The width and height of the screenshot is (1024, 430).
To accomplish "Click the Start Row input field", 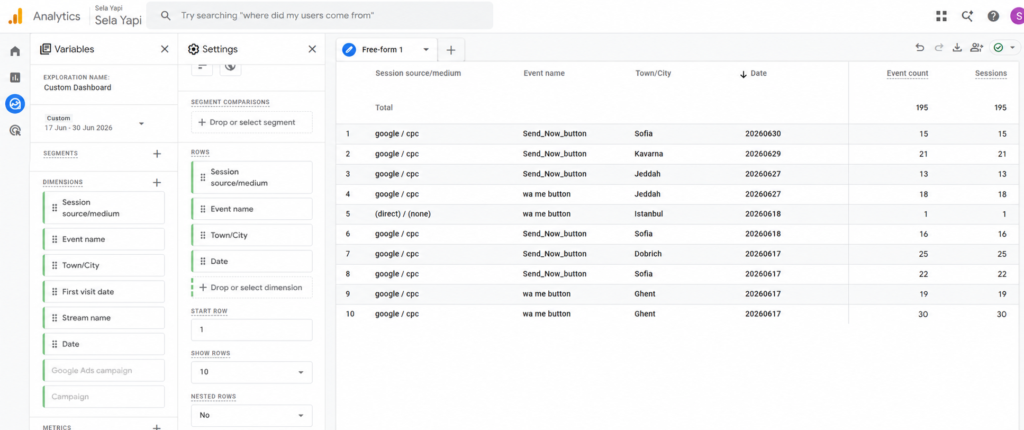I will point(251,330).
